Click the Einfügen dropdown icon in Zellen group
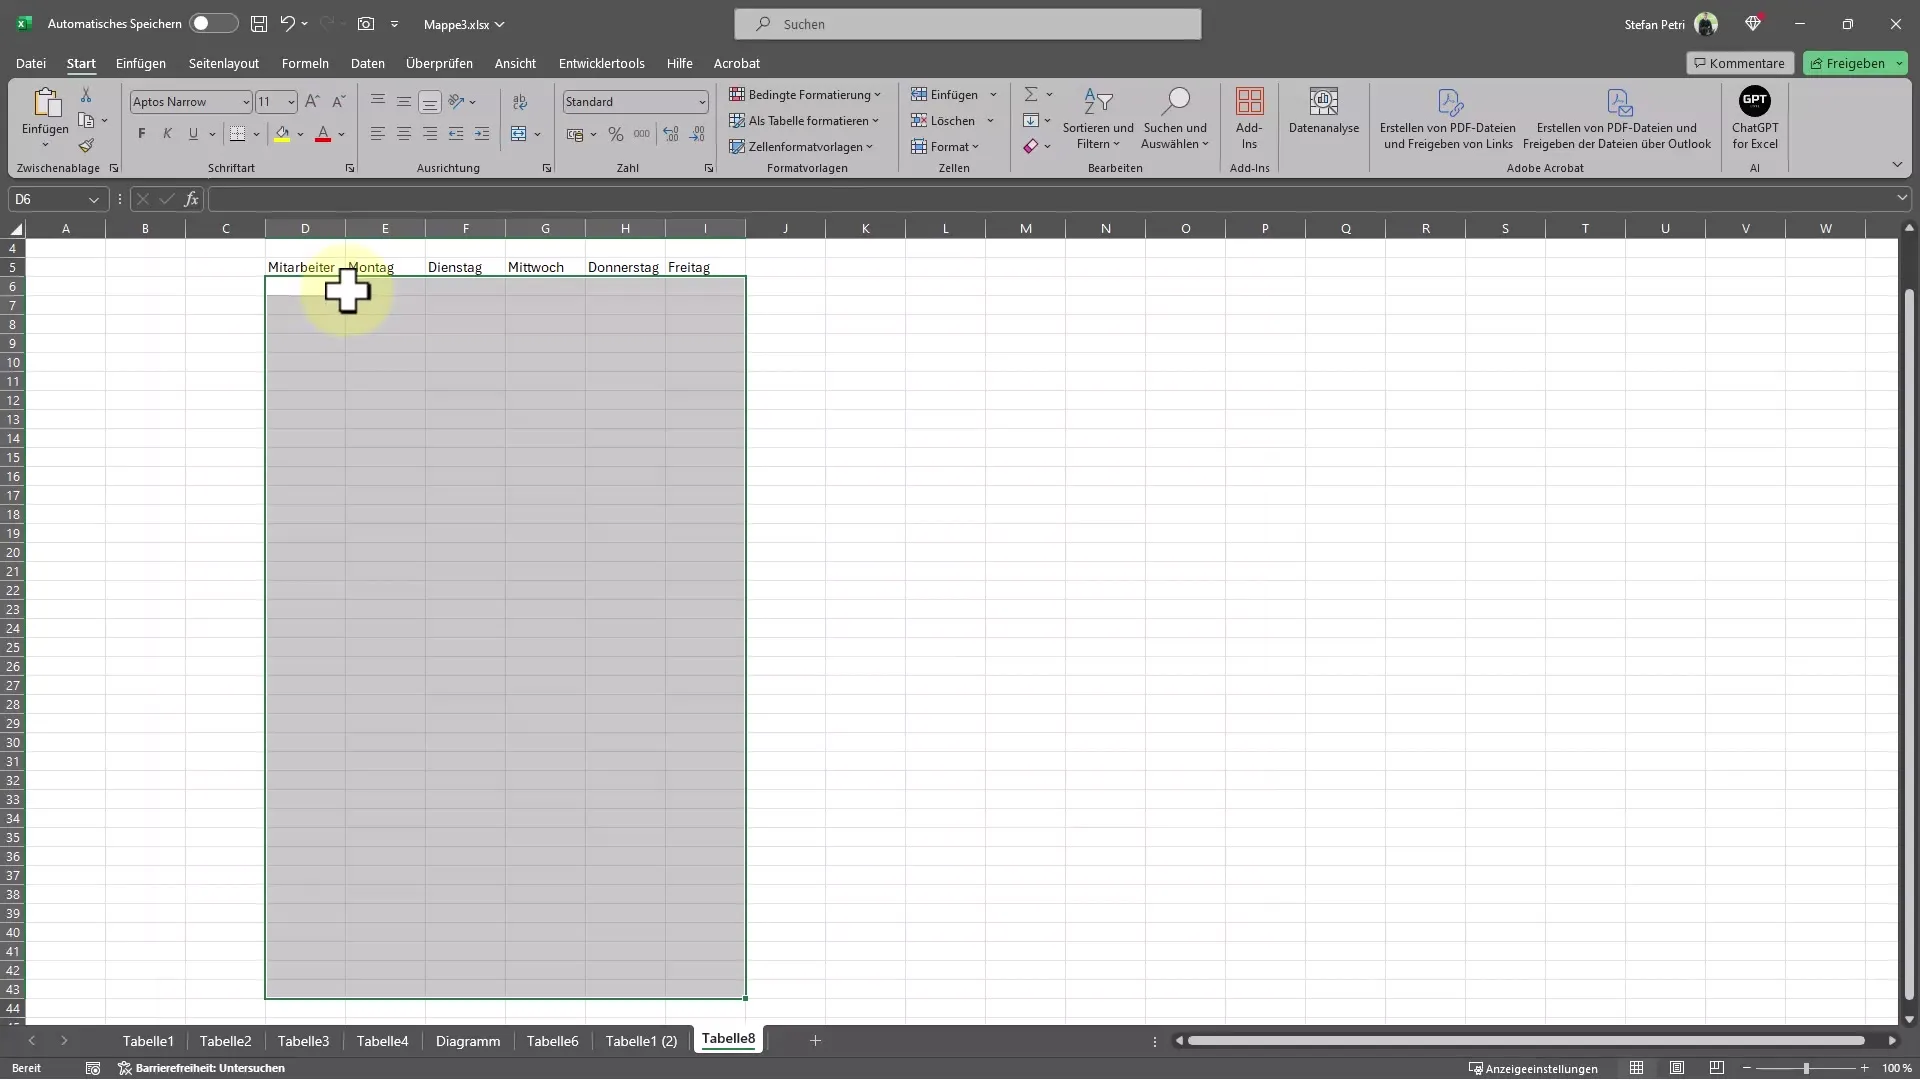The height and width of the screenshot is (1080, 1920). (993, 94)
